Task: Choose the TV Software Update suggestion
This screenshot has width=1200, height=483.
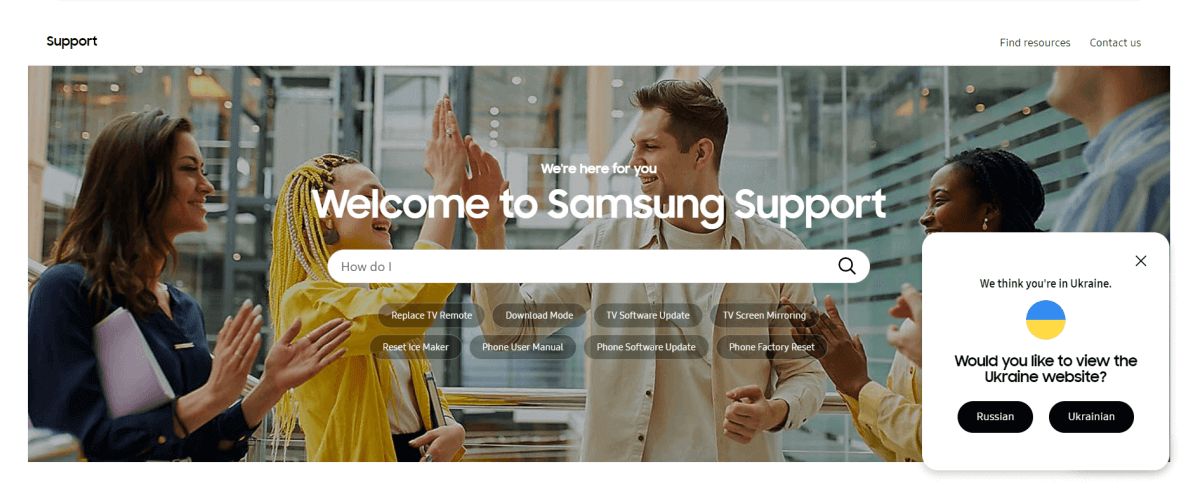Action: [x=648, y=315]
